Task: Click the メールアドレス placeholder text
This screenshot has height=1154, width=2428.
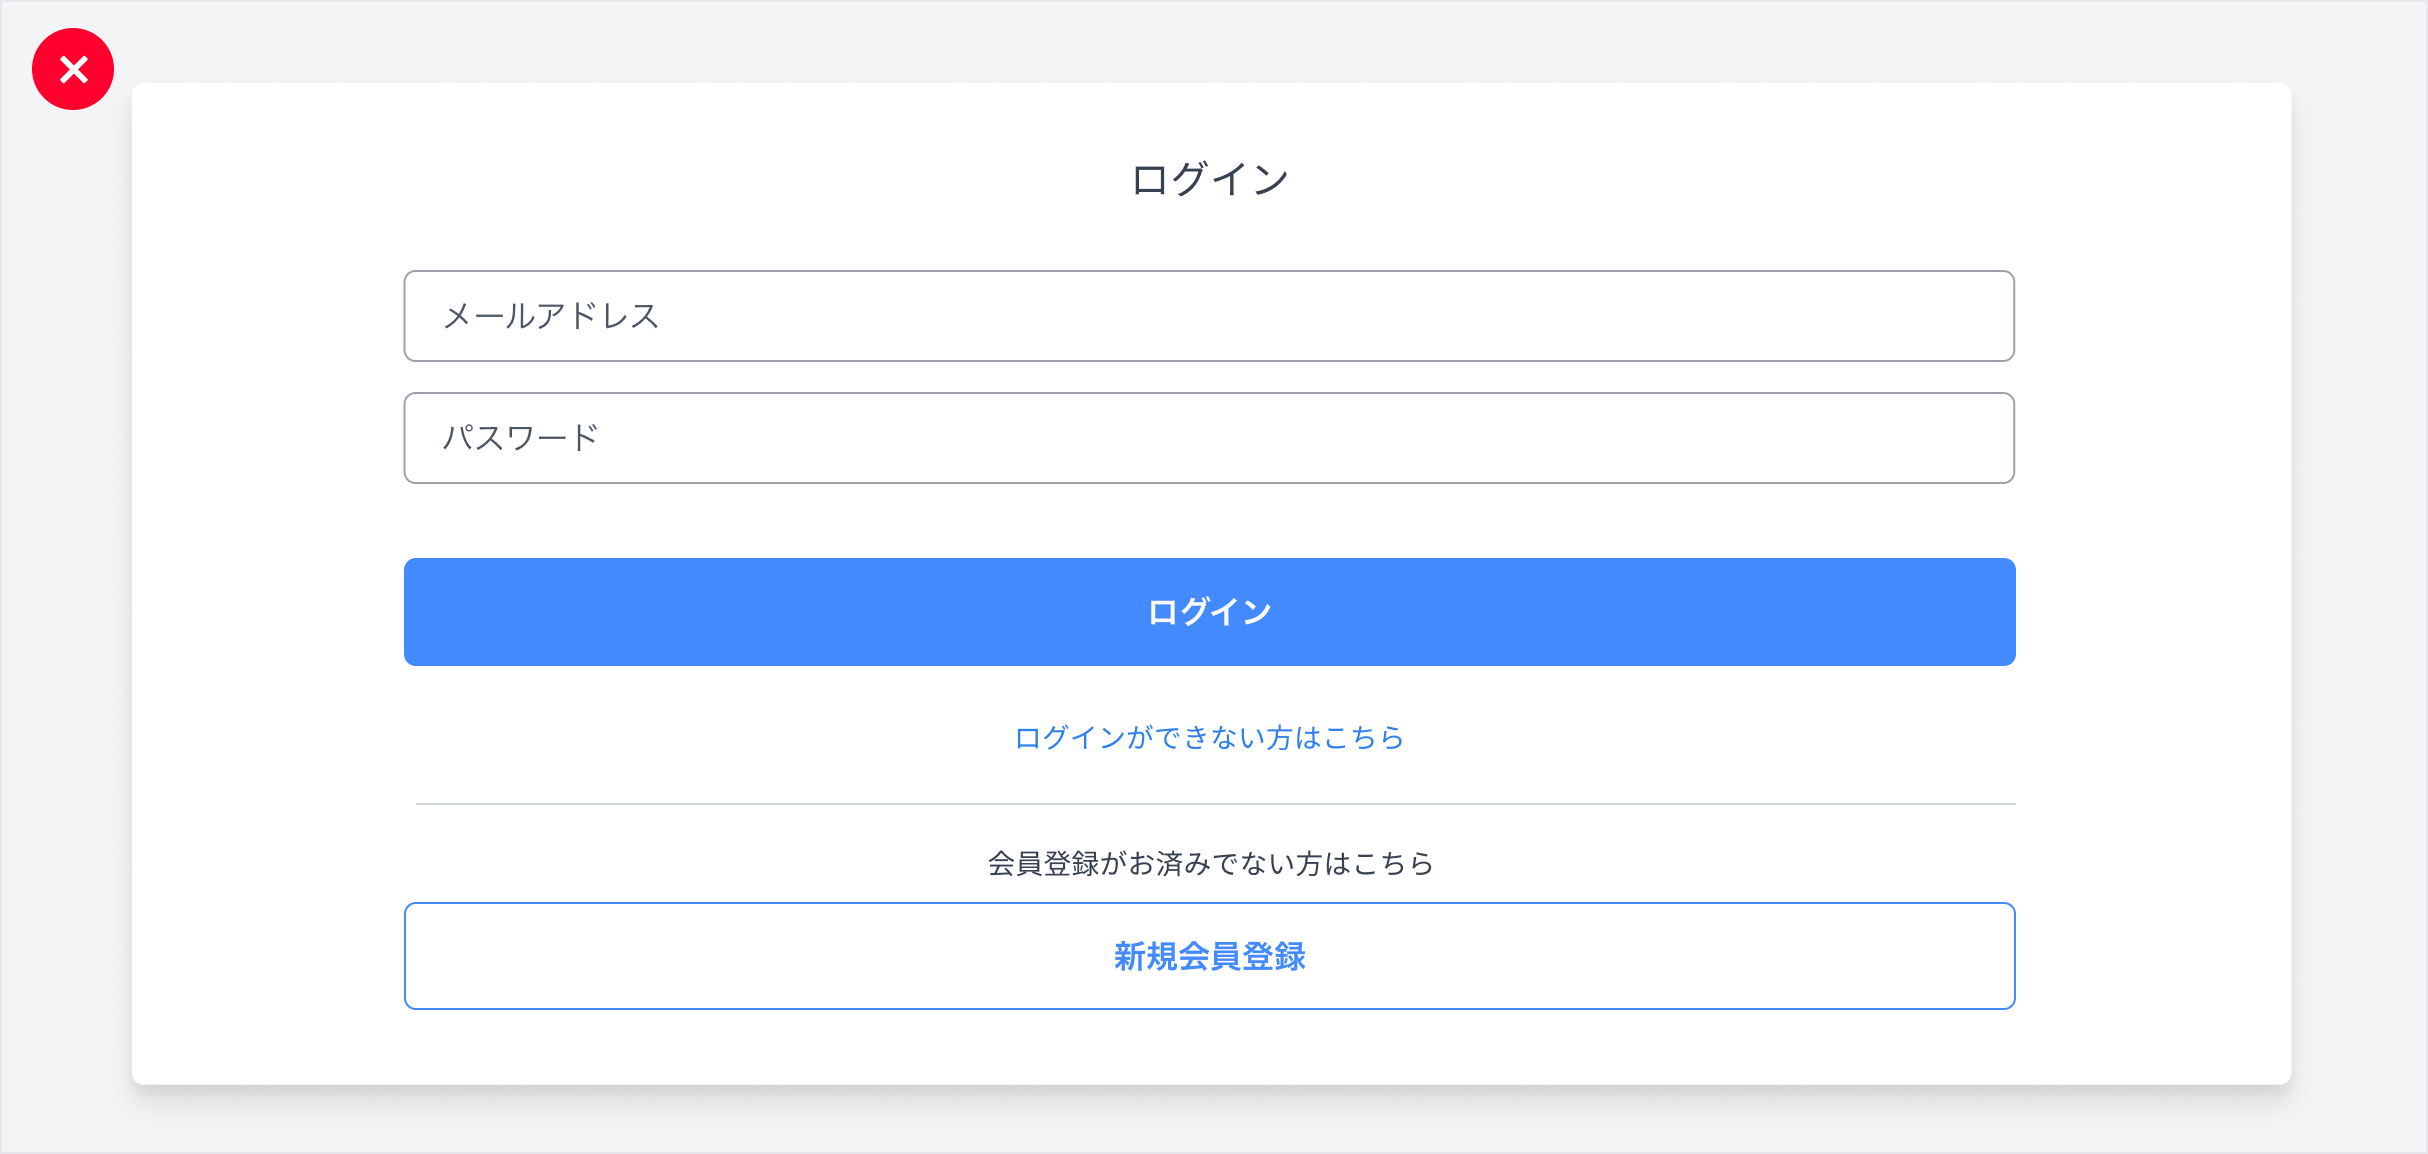Action: 551,315
